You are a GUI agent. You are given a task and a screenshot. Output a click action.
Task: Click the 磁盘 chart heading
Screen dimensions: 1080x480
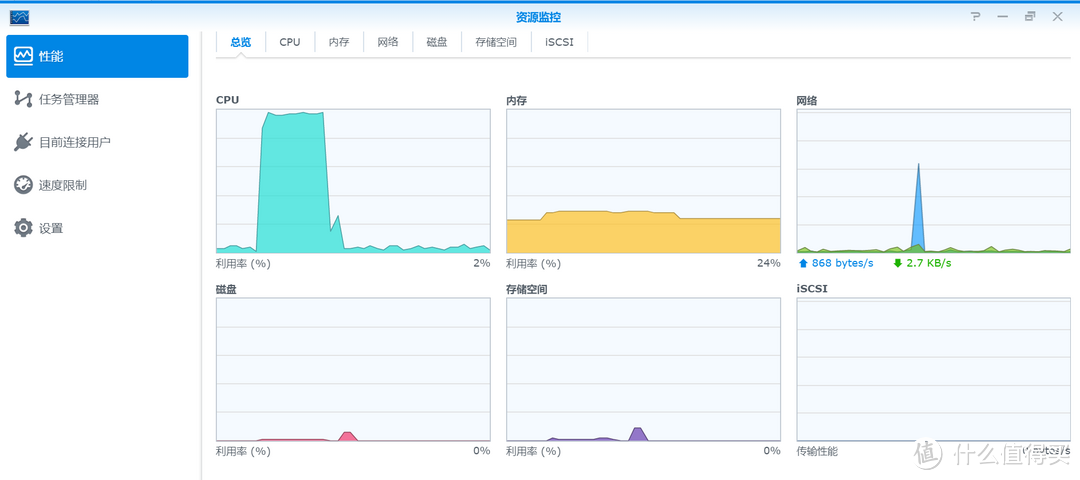tap(226, 289)
